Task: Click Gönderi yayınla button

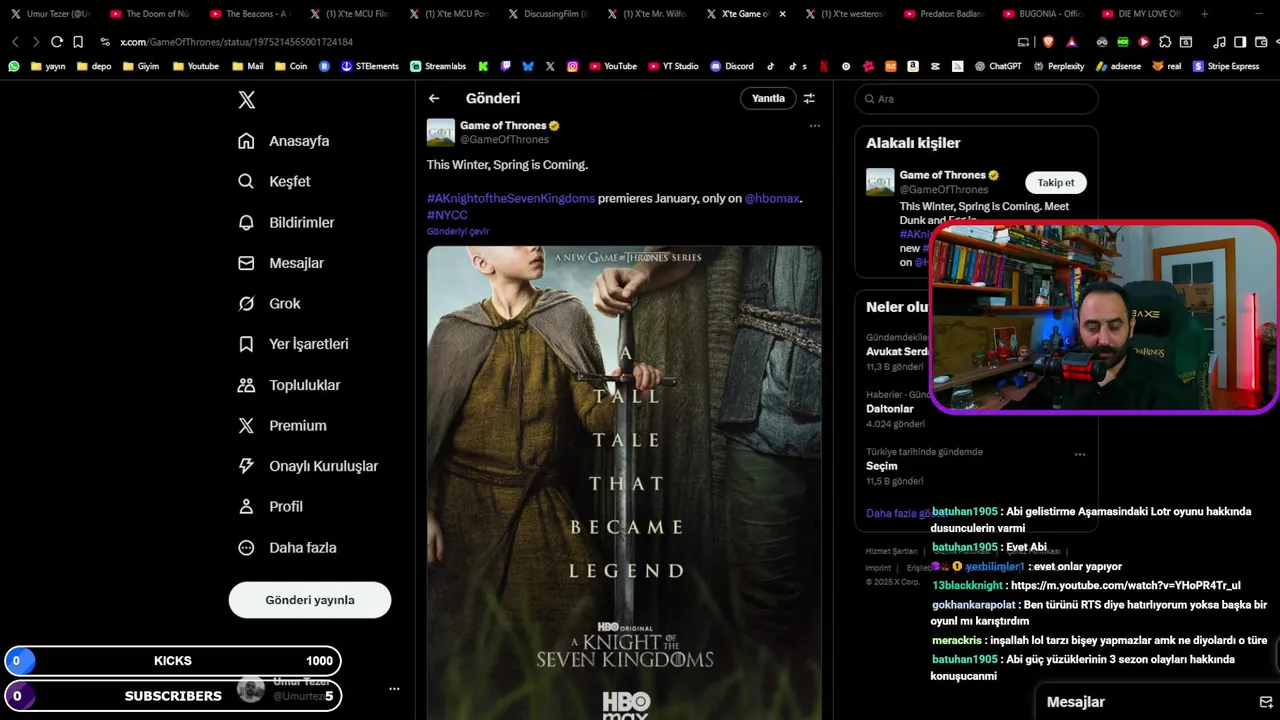Action: (x=310, y=600)
